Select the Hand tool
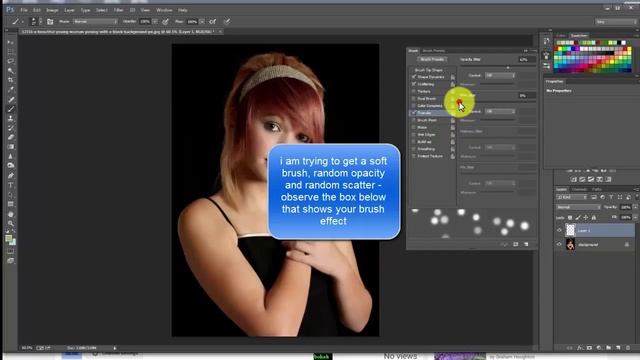This screenshot has width=640, height=360. coord(11,214)
